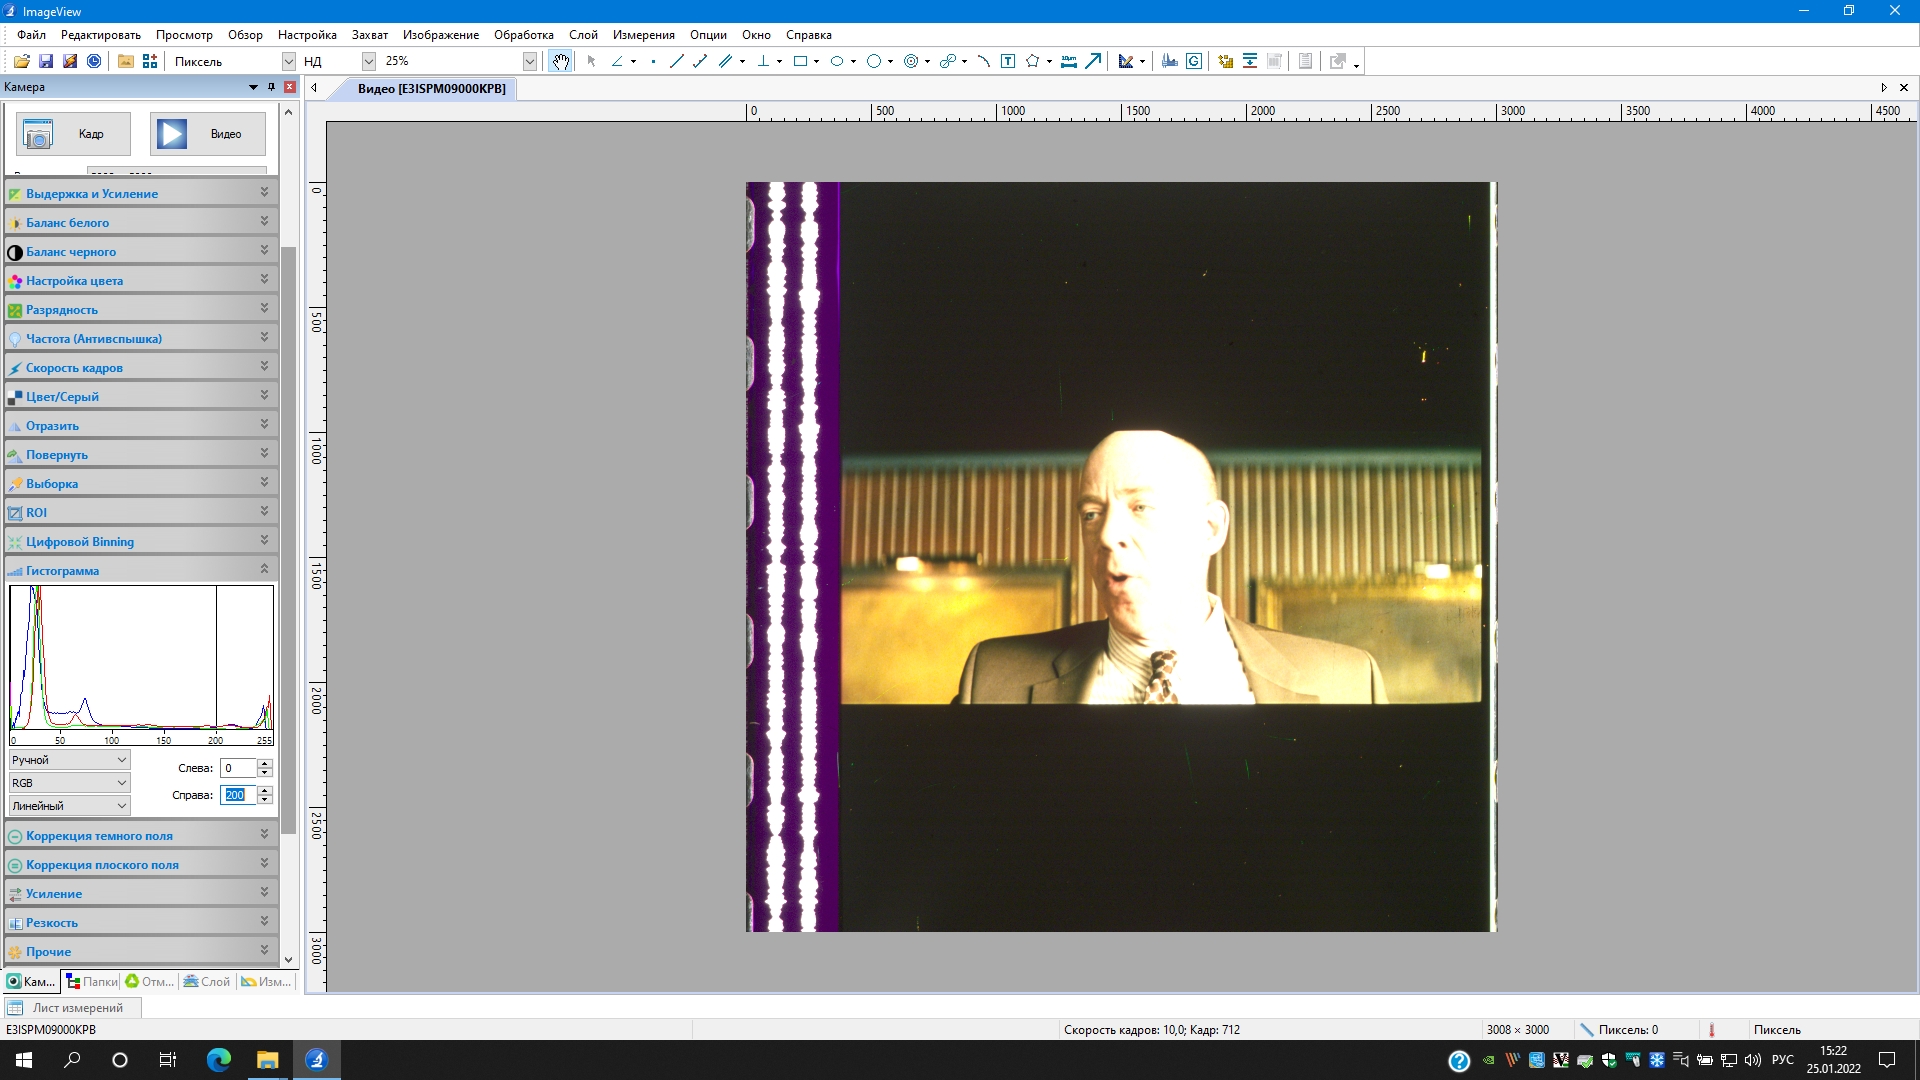Select the text annotation tool
This screenshot has width=1920, height=1080.
tap(1008, 62)
